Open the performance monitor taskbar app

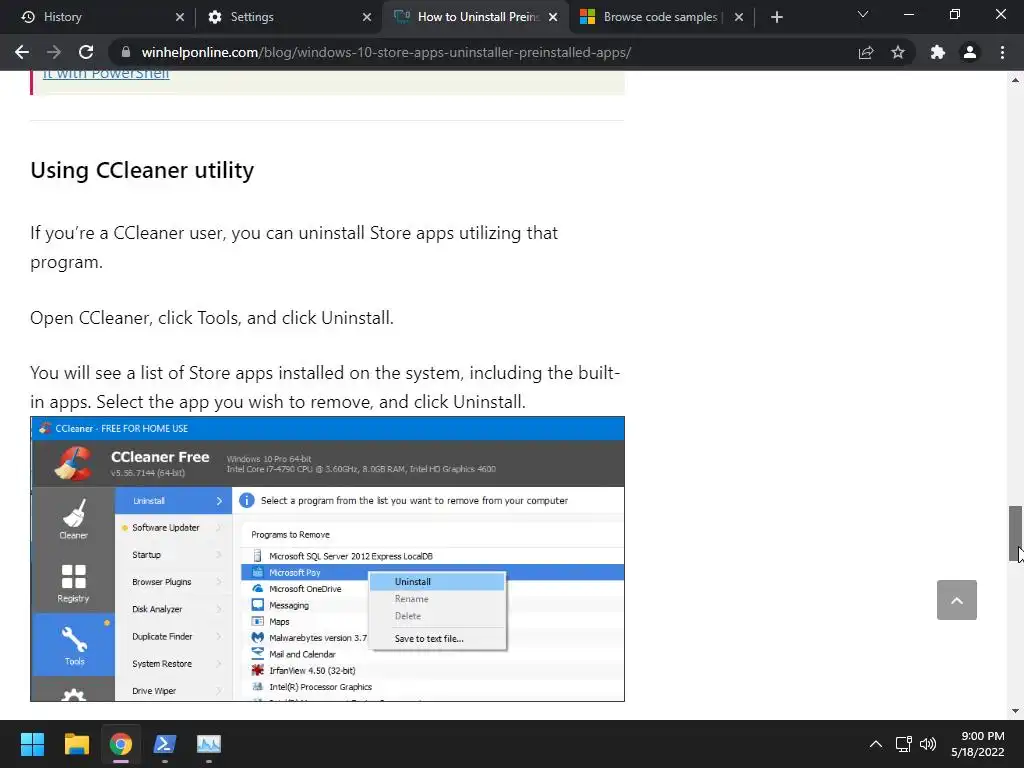[x=209, y=744]
